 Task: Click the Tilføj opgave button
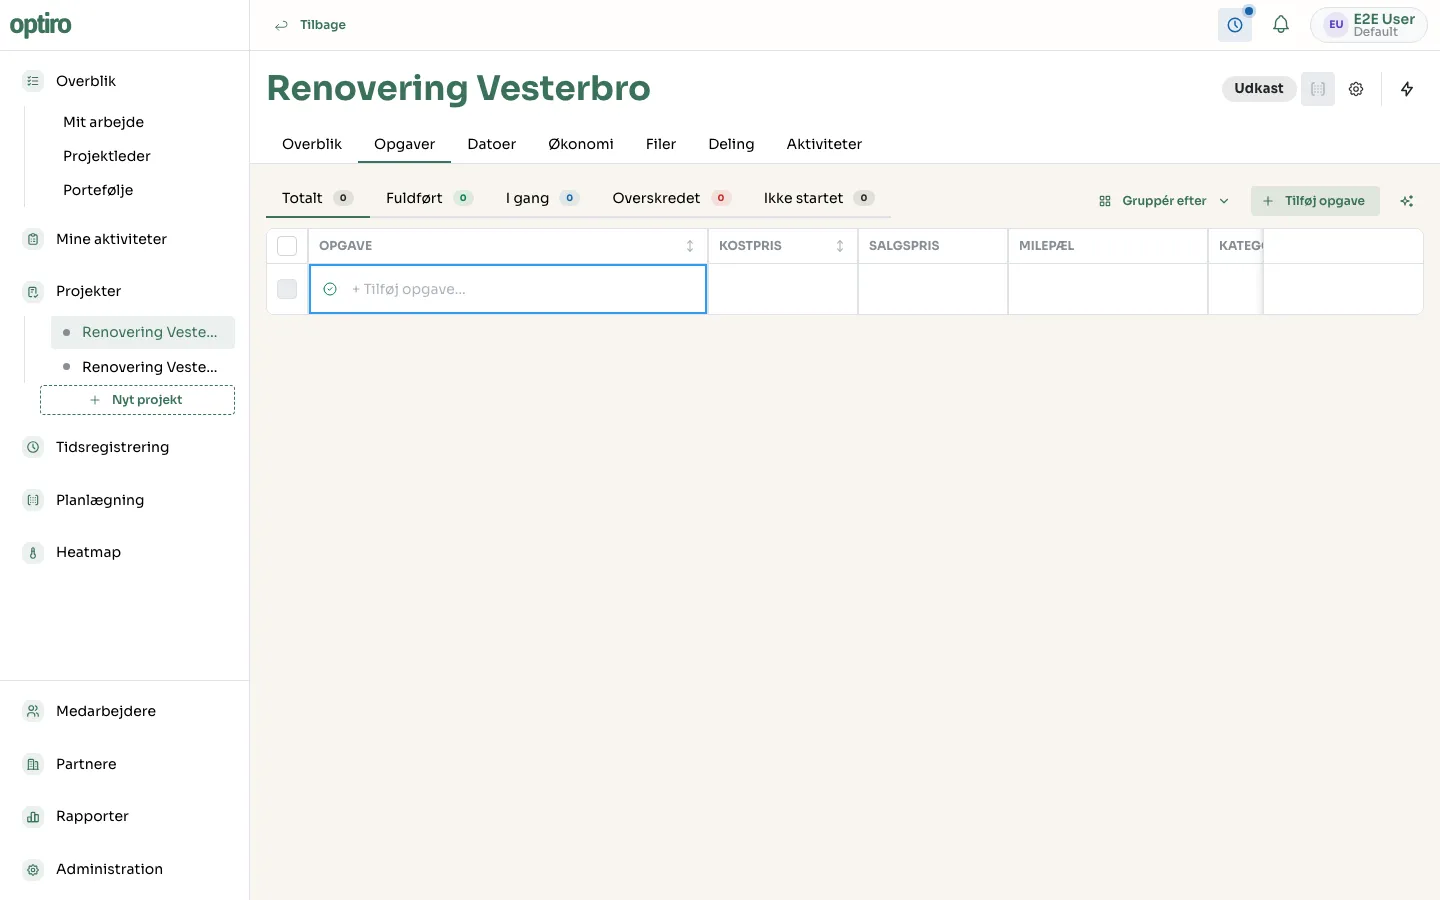1315,201
